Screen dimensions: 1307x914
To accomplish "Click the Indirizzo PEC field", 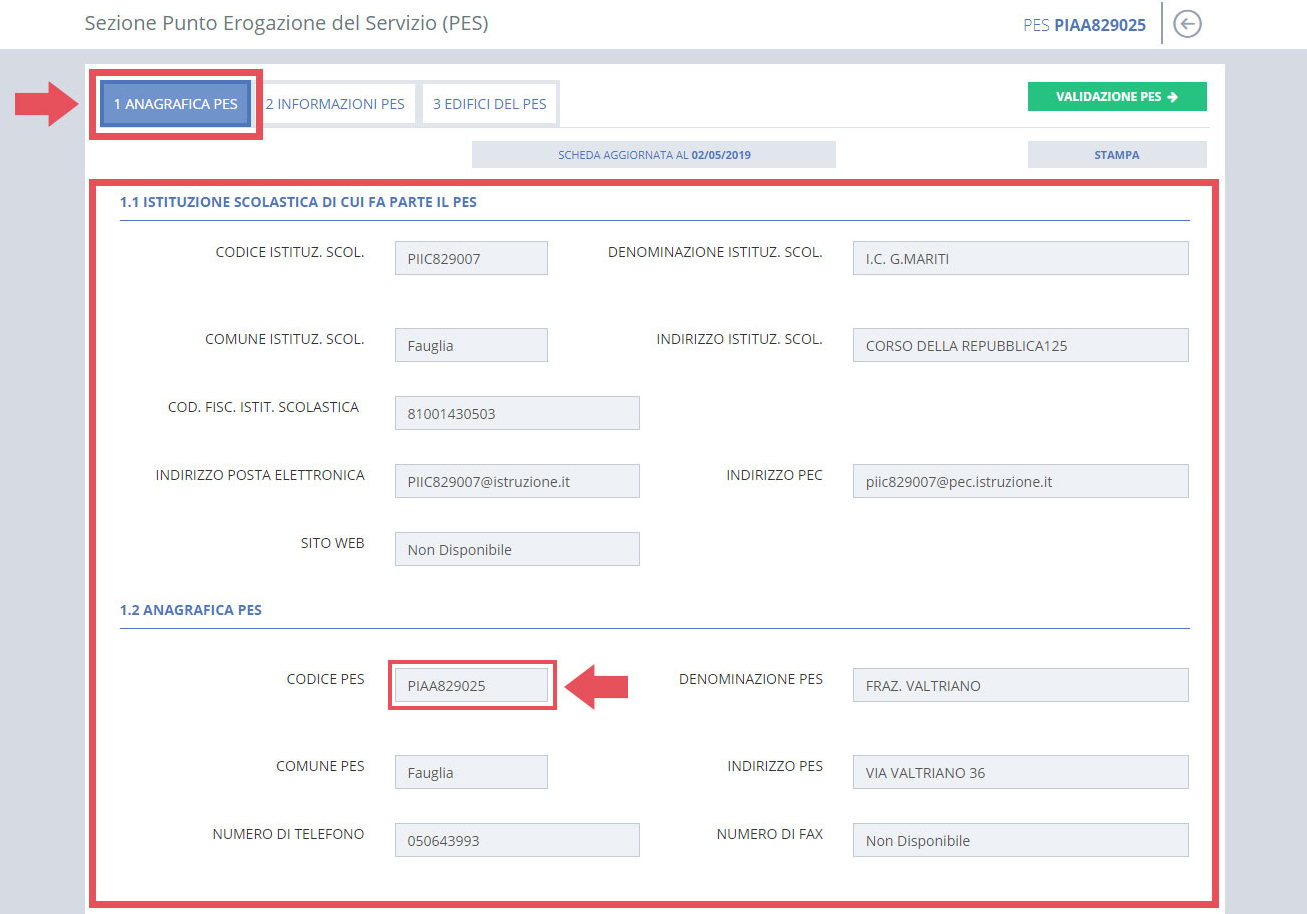I will [x=1020, y=481].
